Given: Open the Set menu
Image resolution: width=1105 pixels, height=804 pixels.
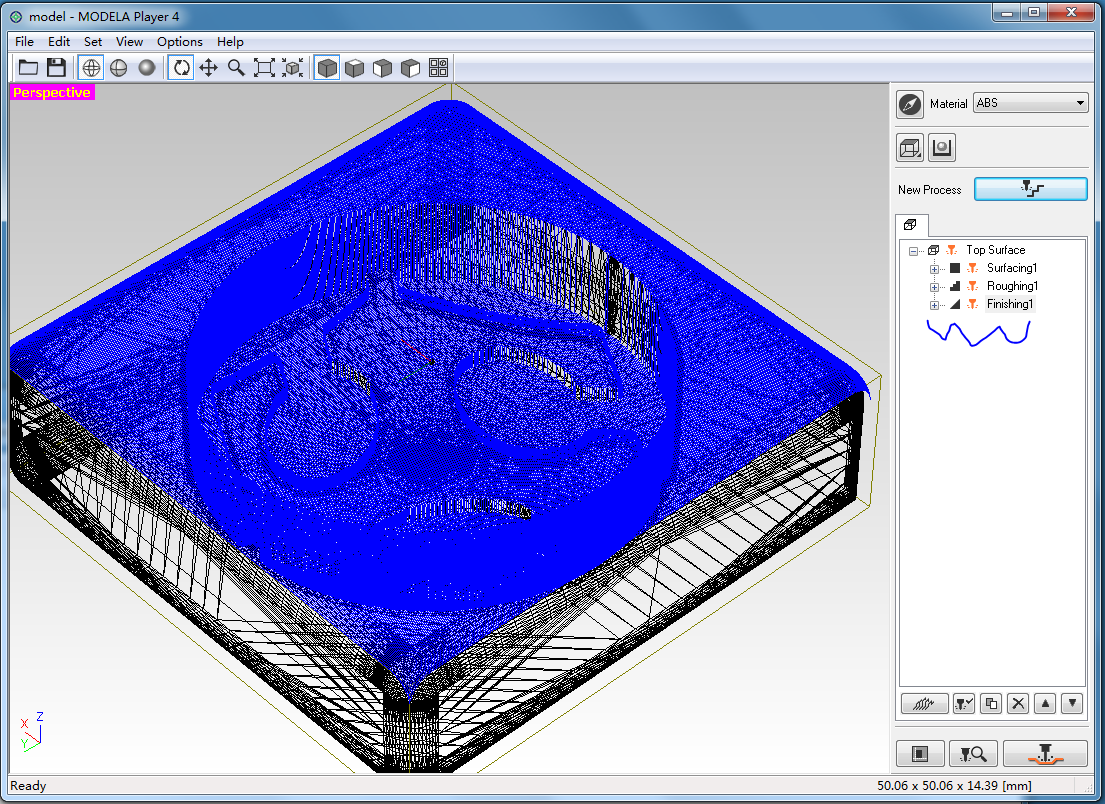Looking at the screenshot, I should [92, 42].
